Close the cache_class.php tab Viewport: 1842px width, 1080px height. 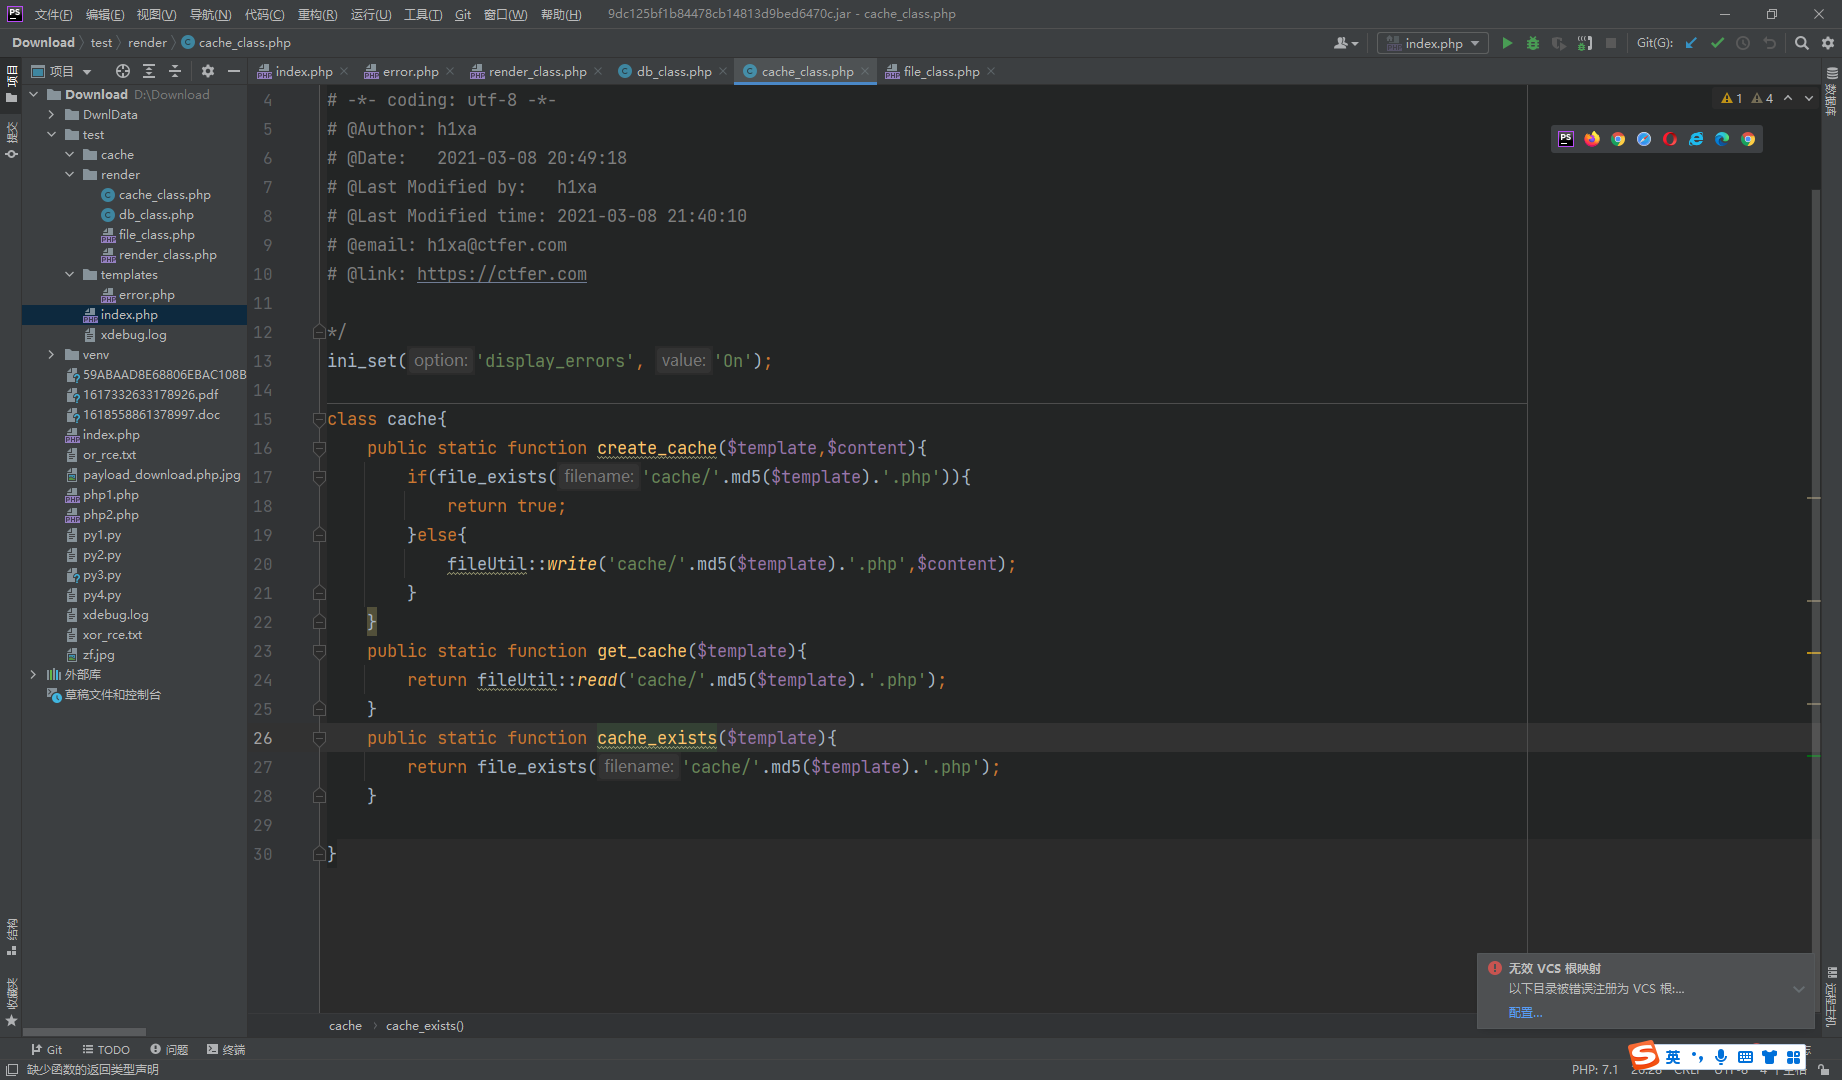point(865,71)
